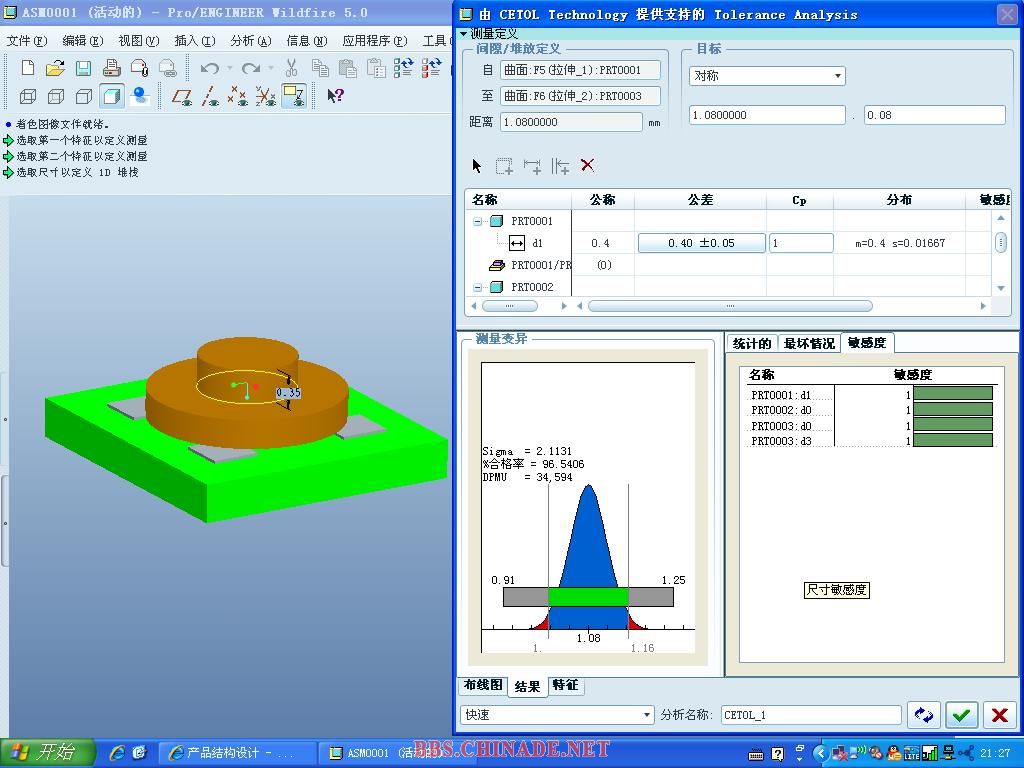Select the Wireframe display icon
The width and height of the screenshot is (1024, 768).
tap(27, 97)
